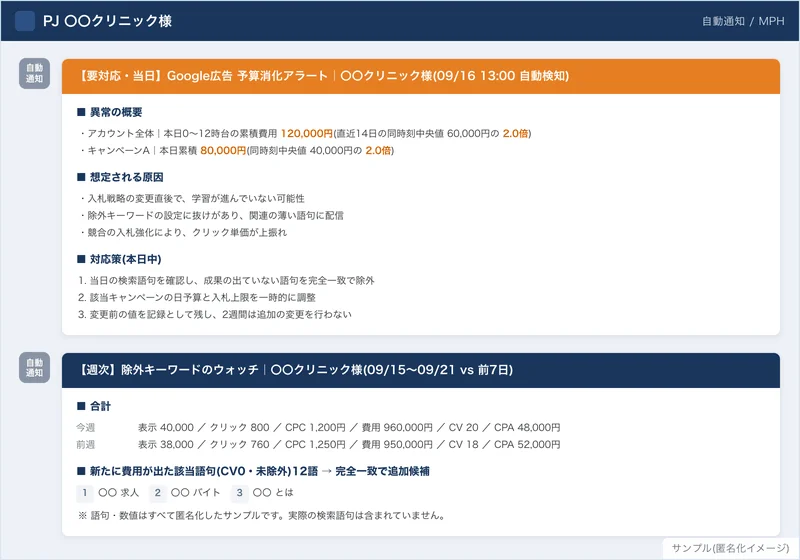
Task: Select the 〇〇 とは keyword
Action: [273, 493]
